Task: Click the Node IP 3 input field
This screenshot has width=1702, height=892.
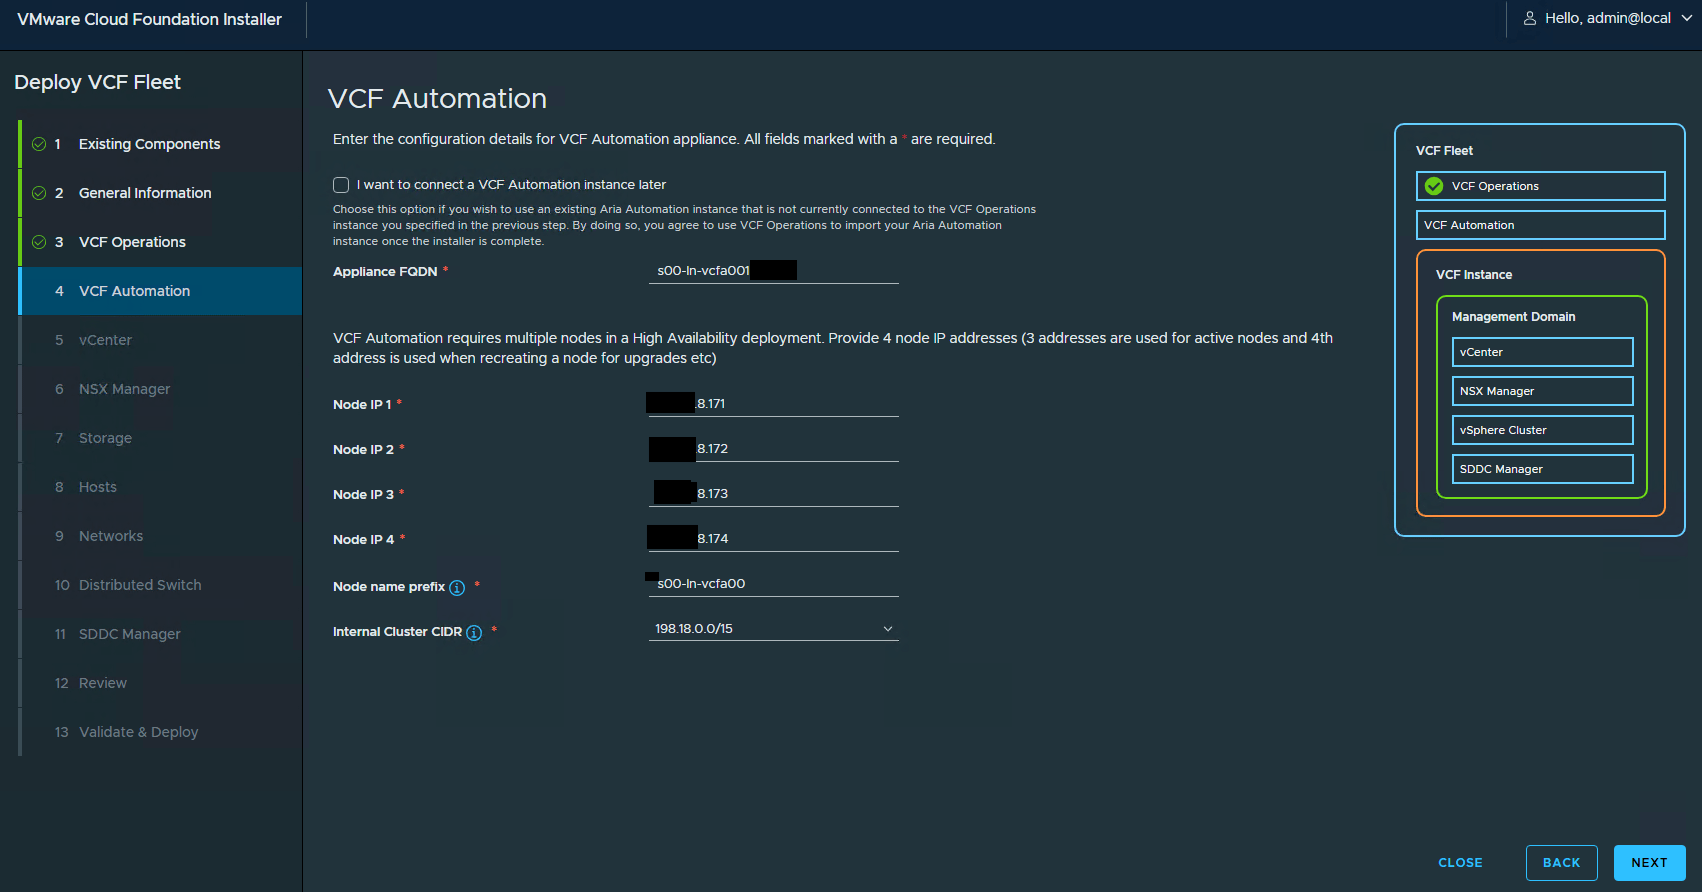Action: (x=774, y=494)
